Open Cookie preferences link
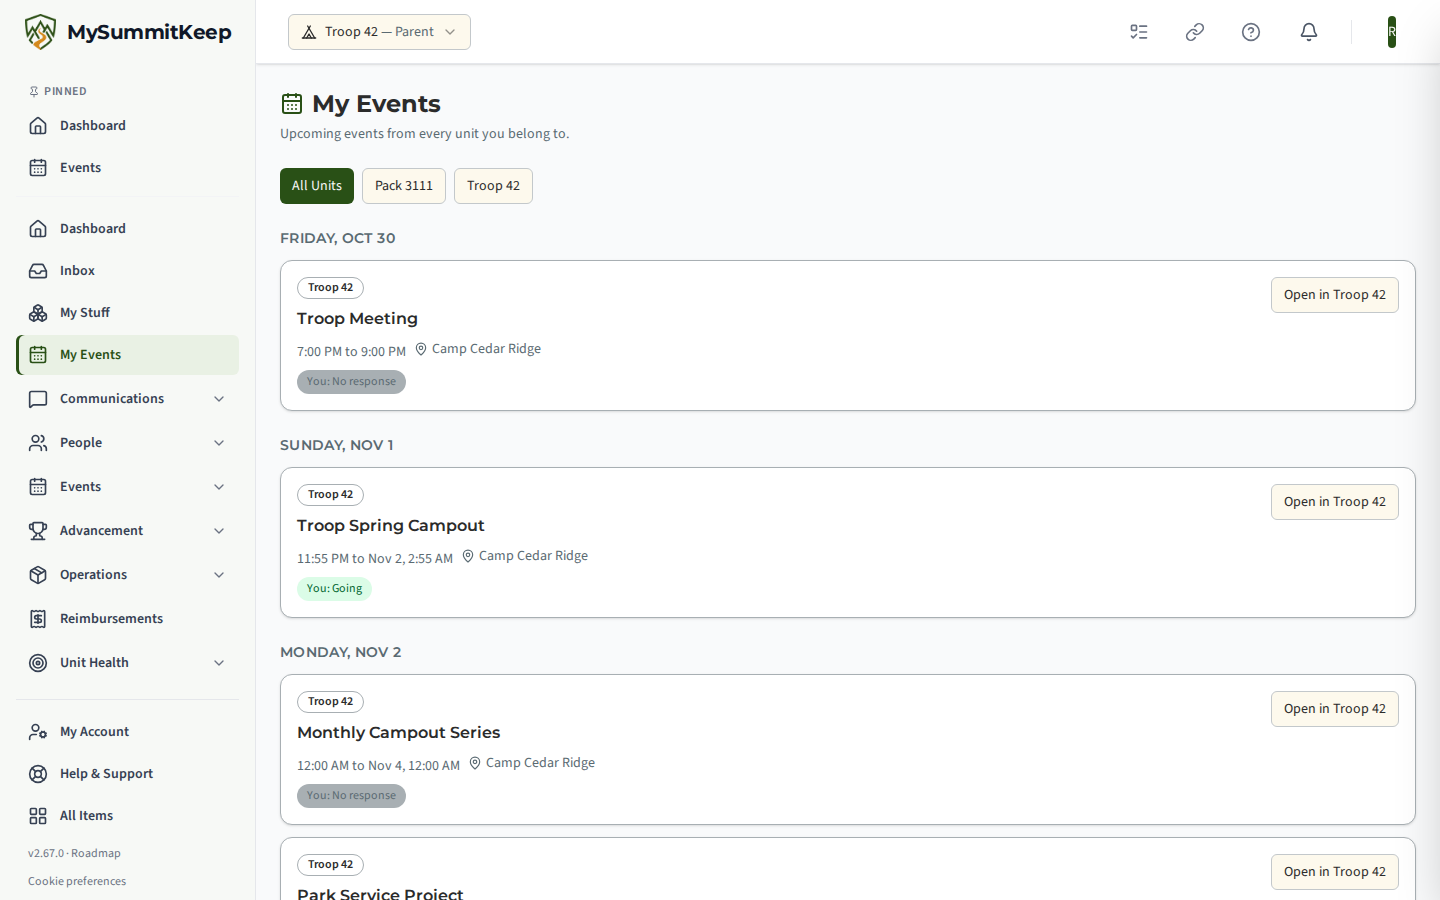 point(77,881)
